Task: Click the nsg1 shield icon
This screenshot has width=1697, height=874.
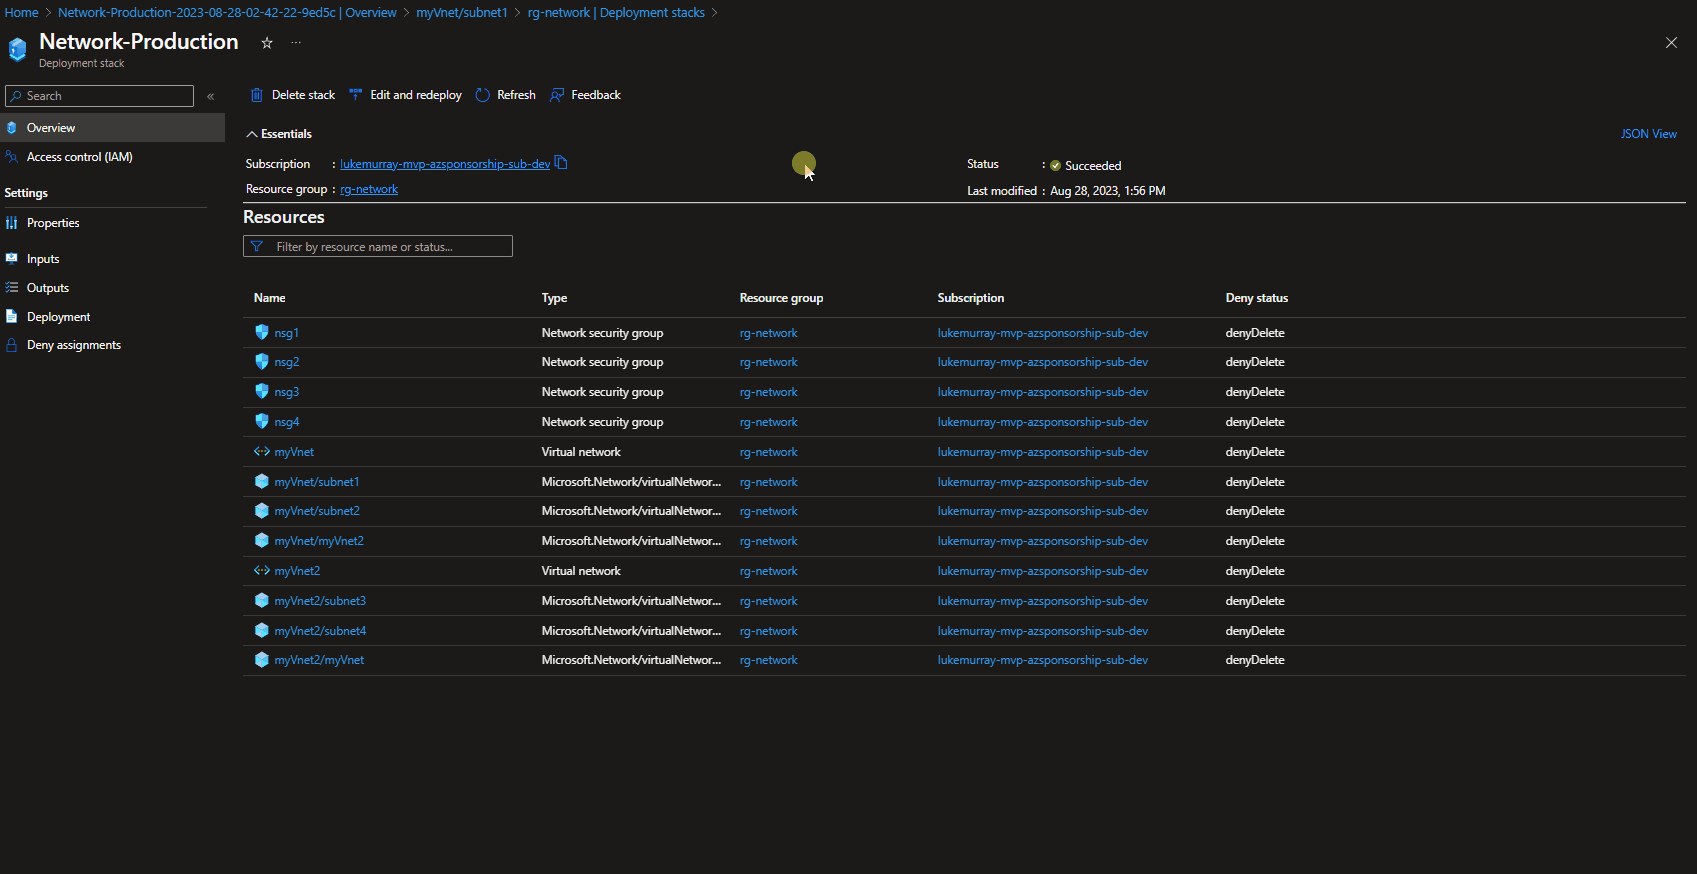Action: coord(262,333)
